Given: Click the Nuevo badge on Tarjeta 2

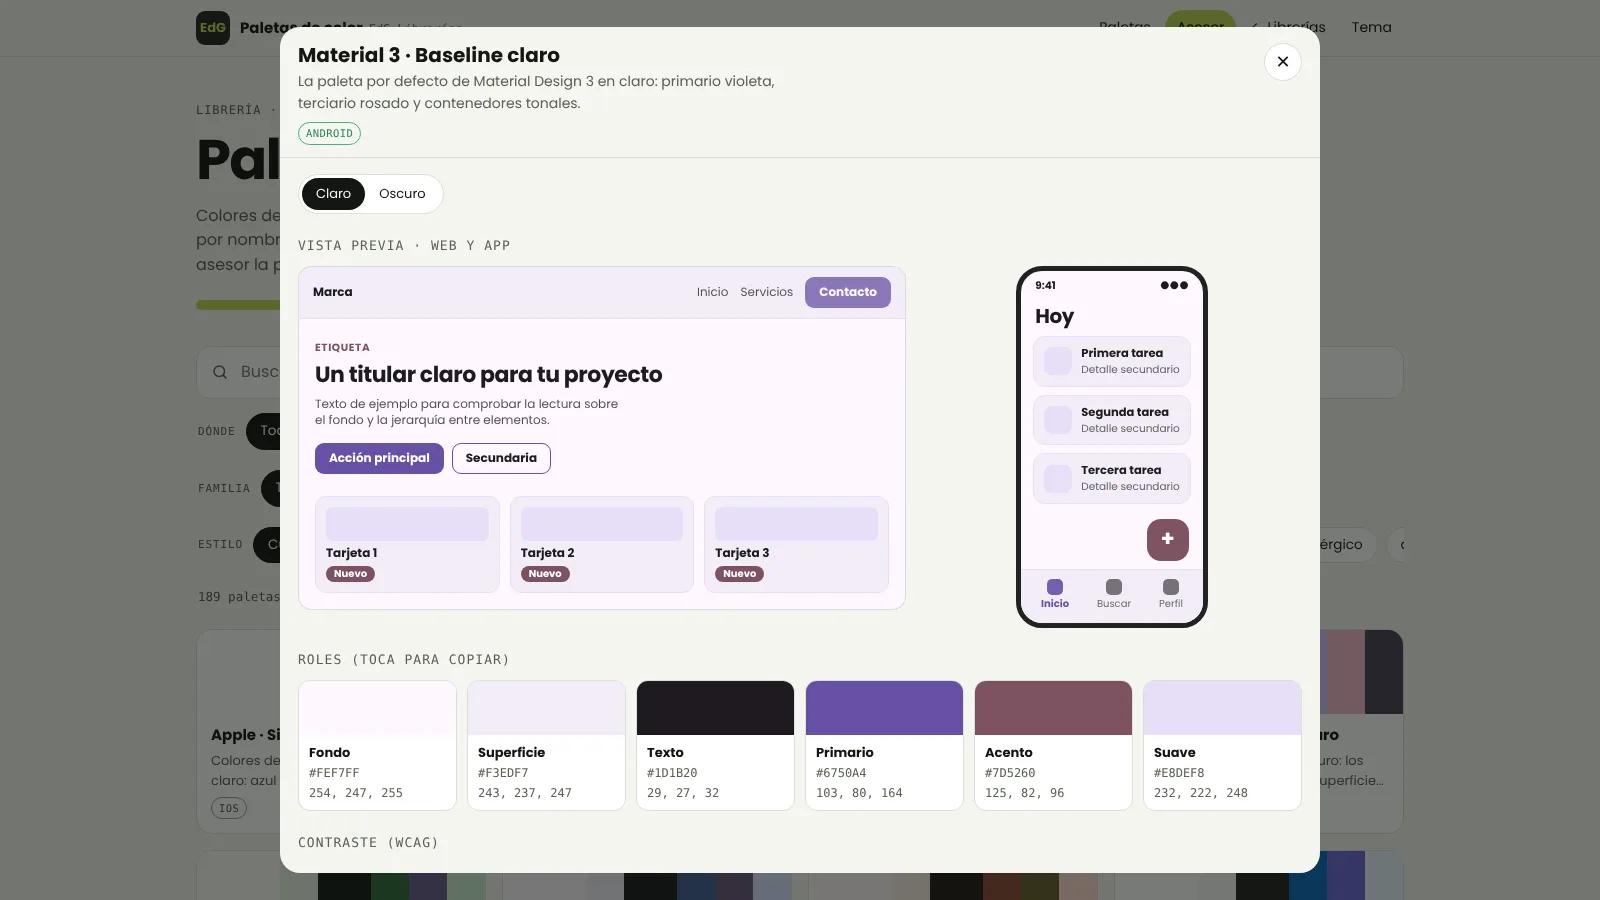Looking at the screenshot, I should pyautogui.click(x=545, y=574).
